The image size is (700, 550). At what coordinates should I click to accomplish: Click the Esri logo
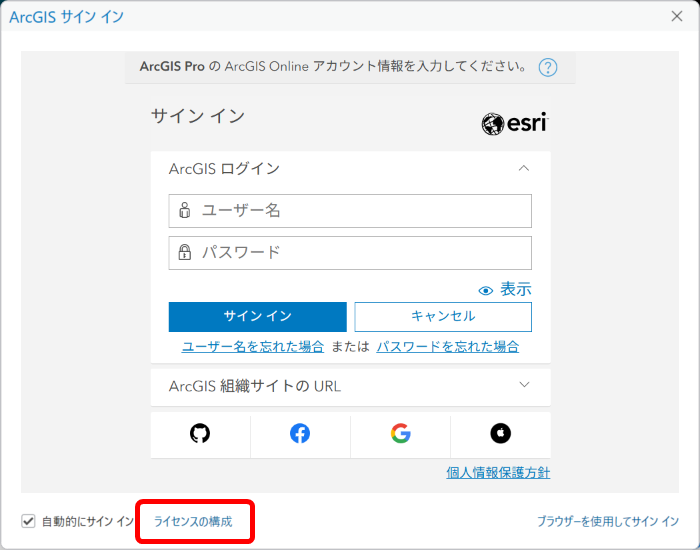pyautogui.click(x=515, y=123)
